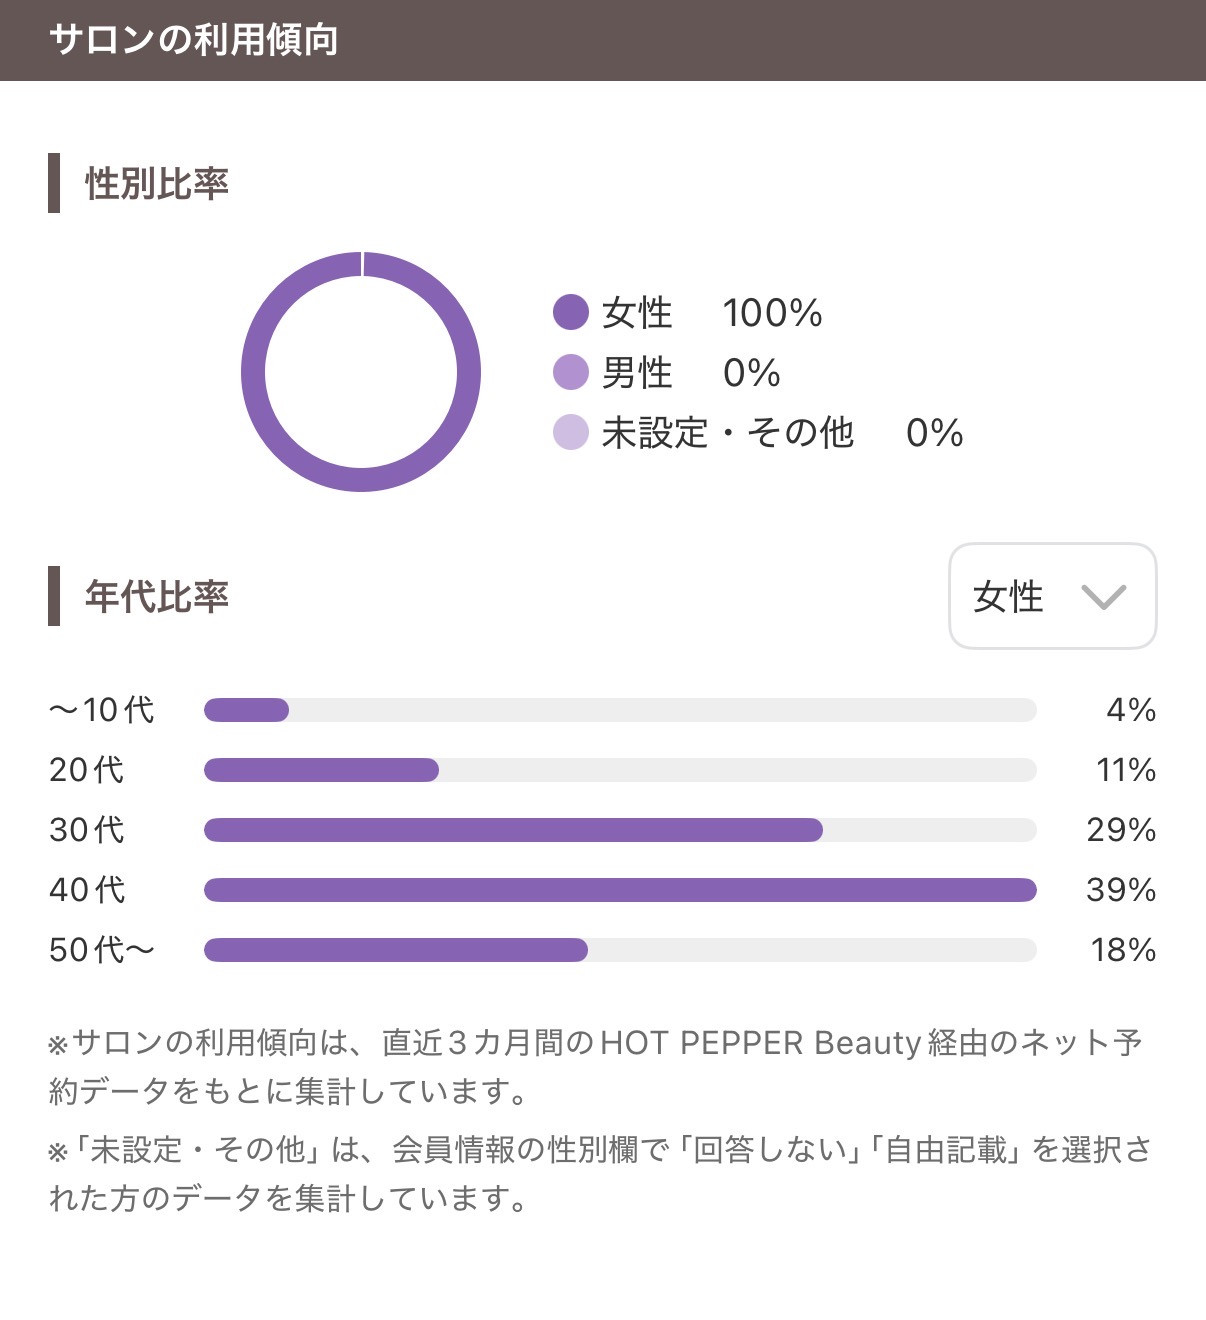Click the サロンの利用傾向 header title
Viewport: 1206px width, 1320px height.
coord(193,40)
